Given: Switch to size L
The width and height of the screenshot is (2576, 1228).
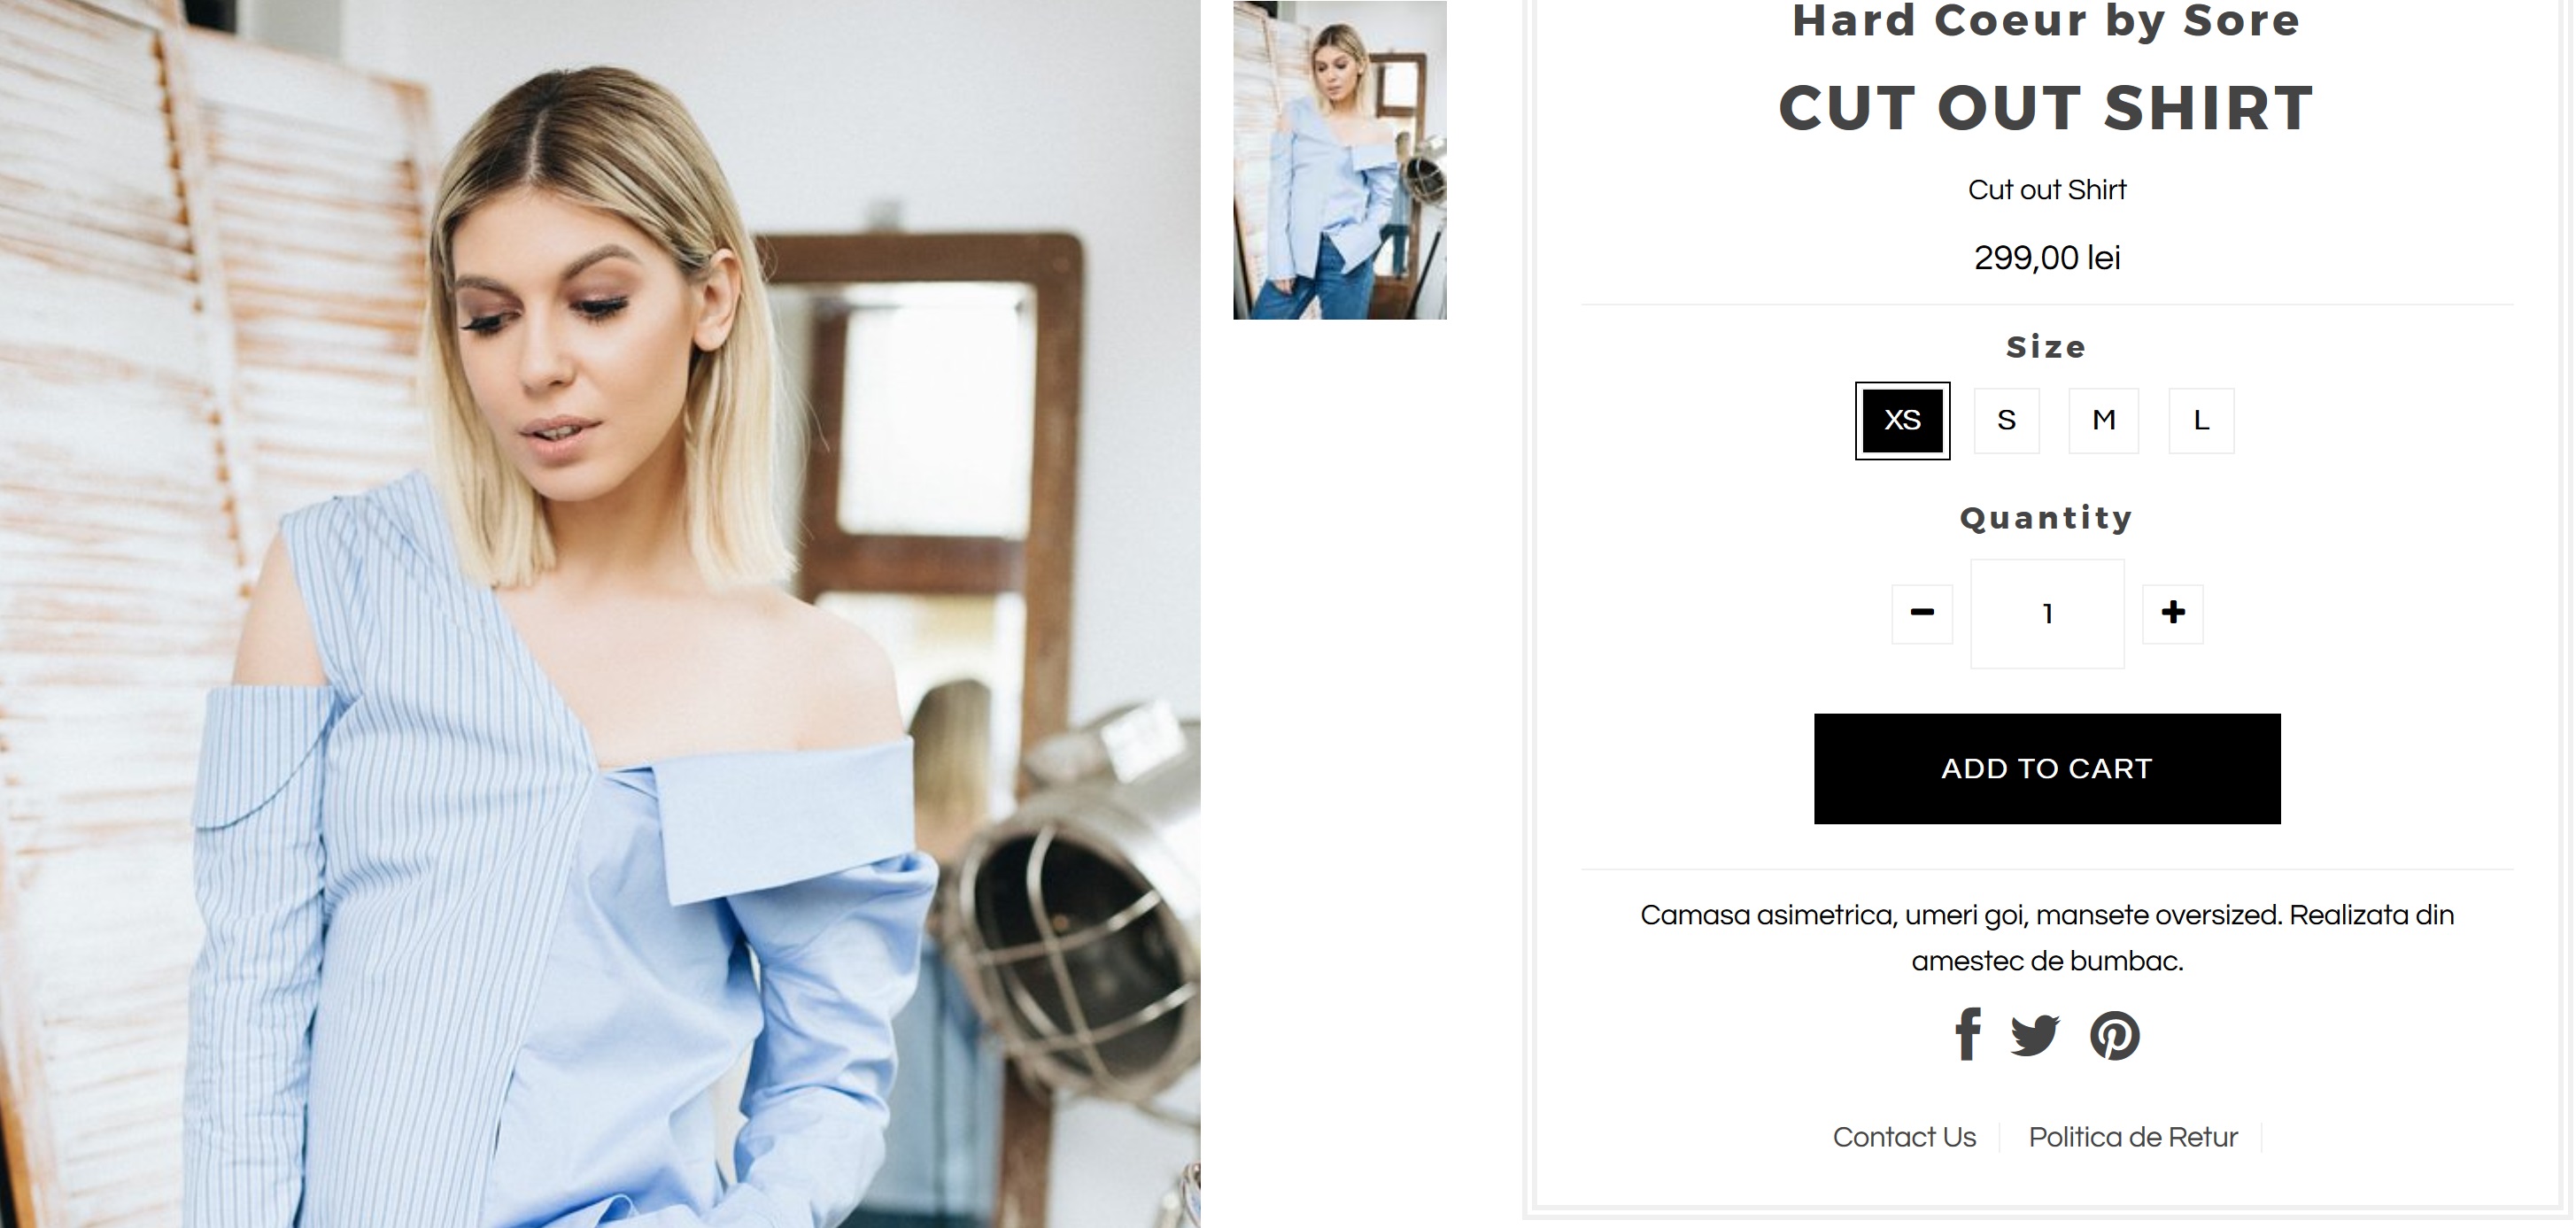Looking at the screenshot, I should (2201, 420).
